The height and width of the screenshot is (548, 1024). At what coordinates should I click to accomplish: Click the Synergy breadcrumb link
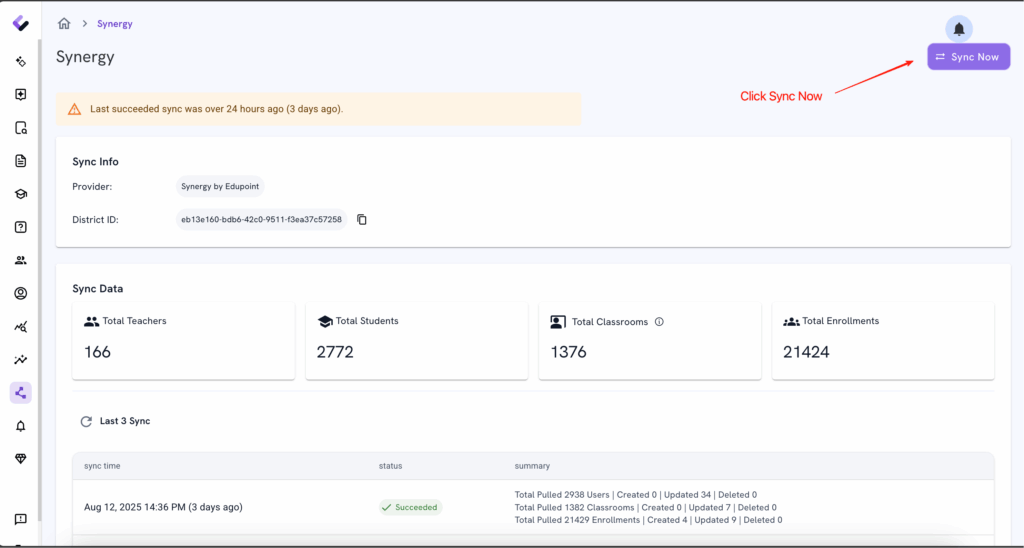(114, 24)
